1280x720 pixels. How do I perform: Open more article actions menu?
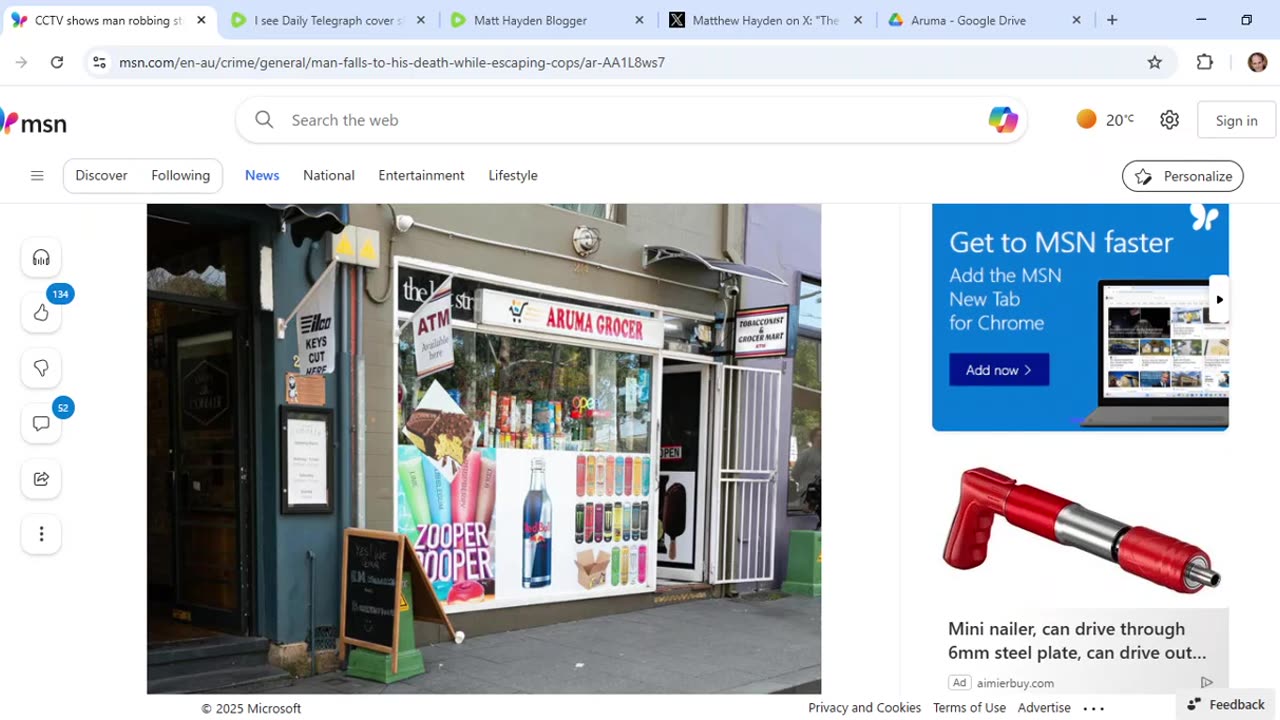coord(41,534)
